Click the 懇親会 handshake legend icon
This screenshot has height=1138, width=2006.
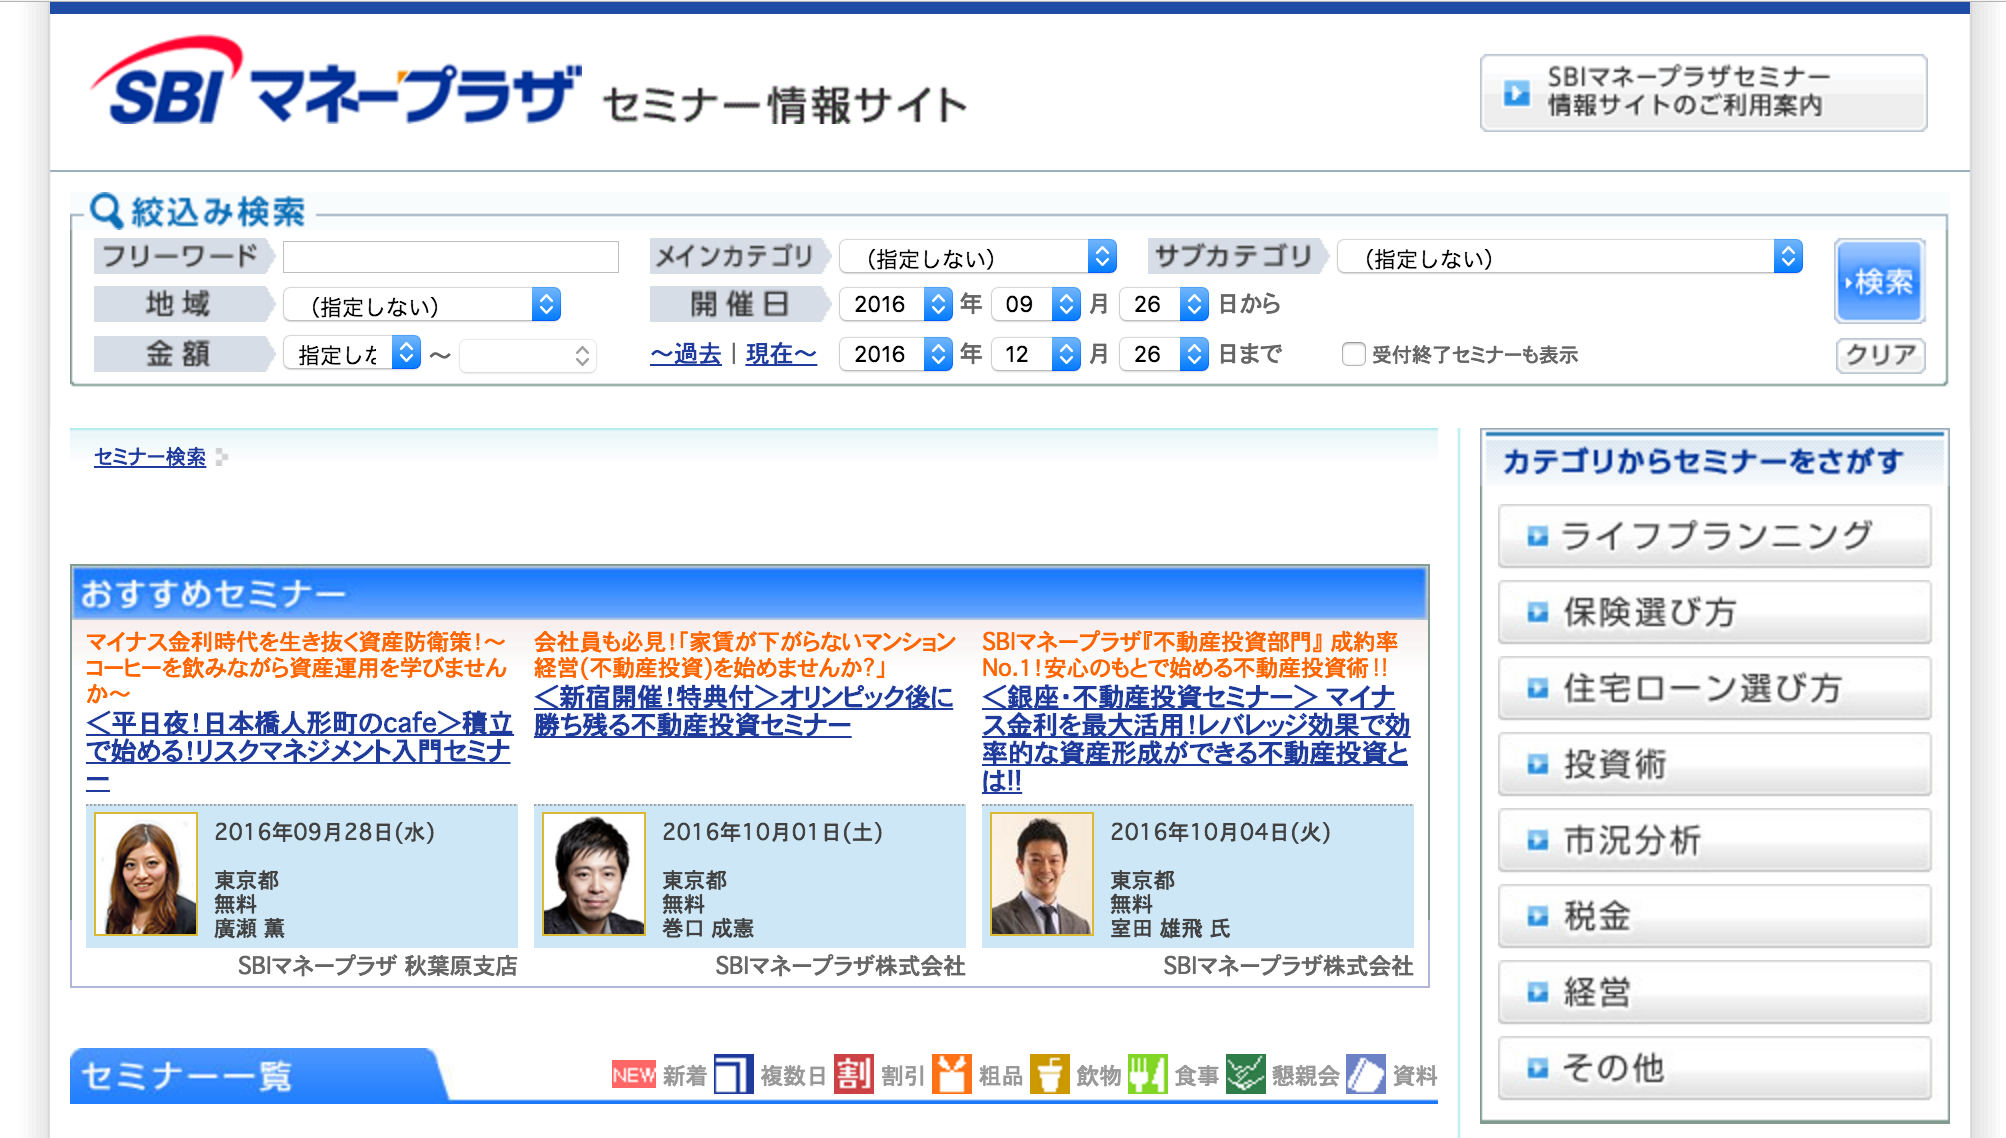(x=1245, y=1075)
